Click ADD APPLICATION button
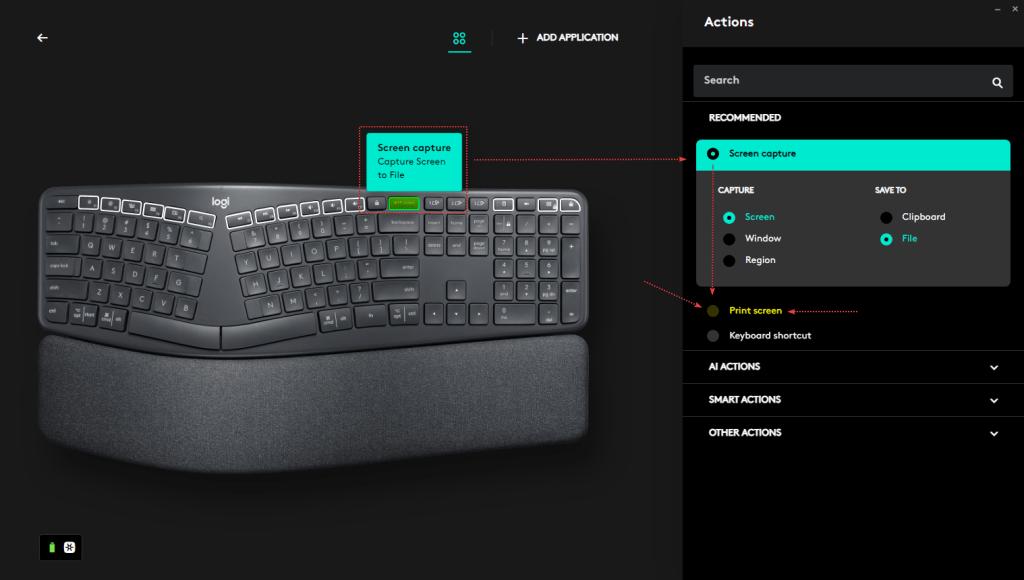 click(x=568, y=38)
